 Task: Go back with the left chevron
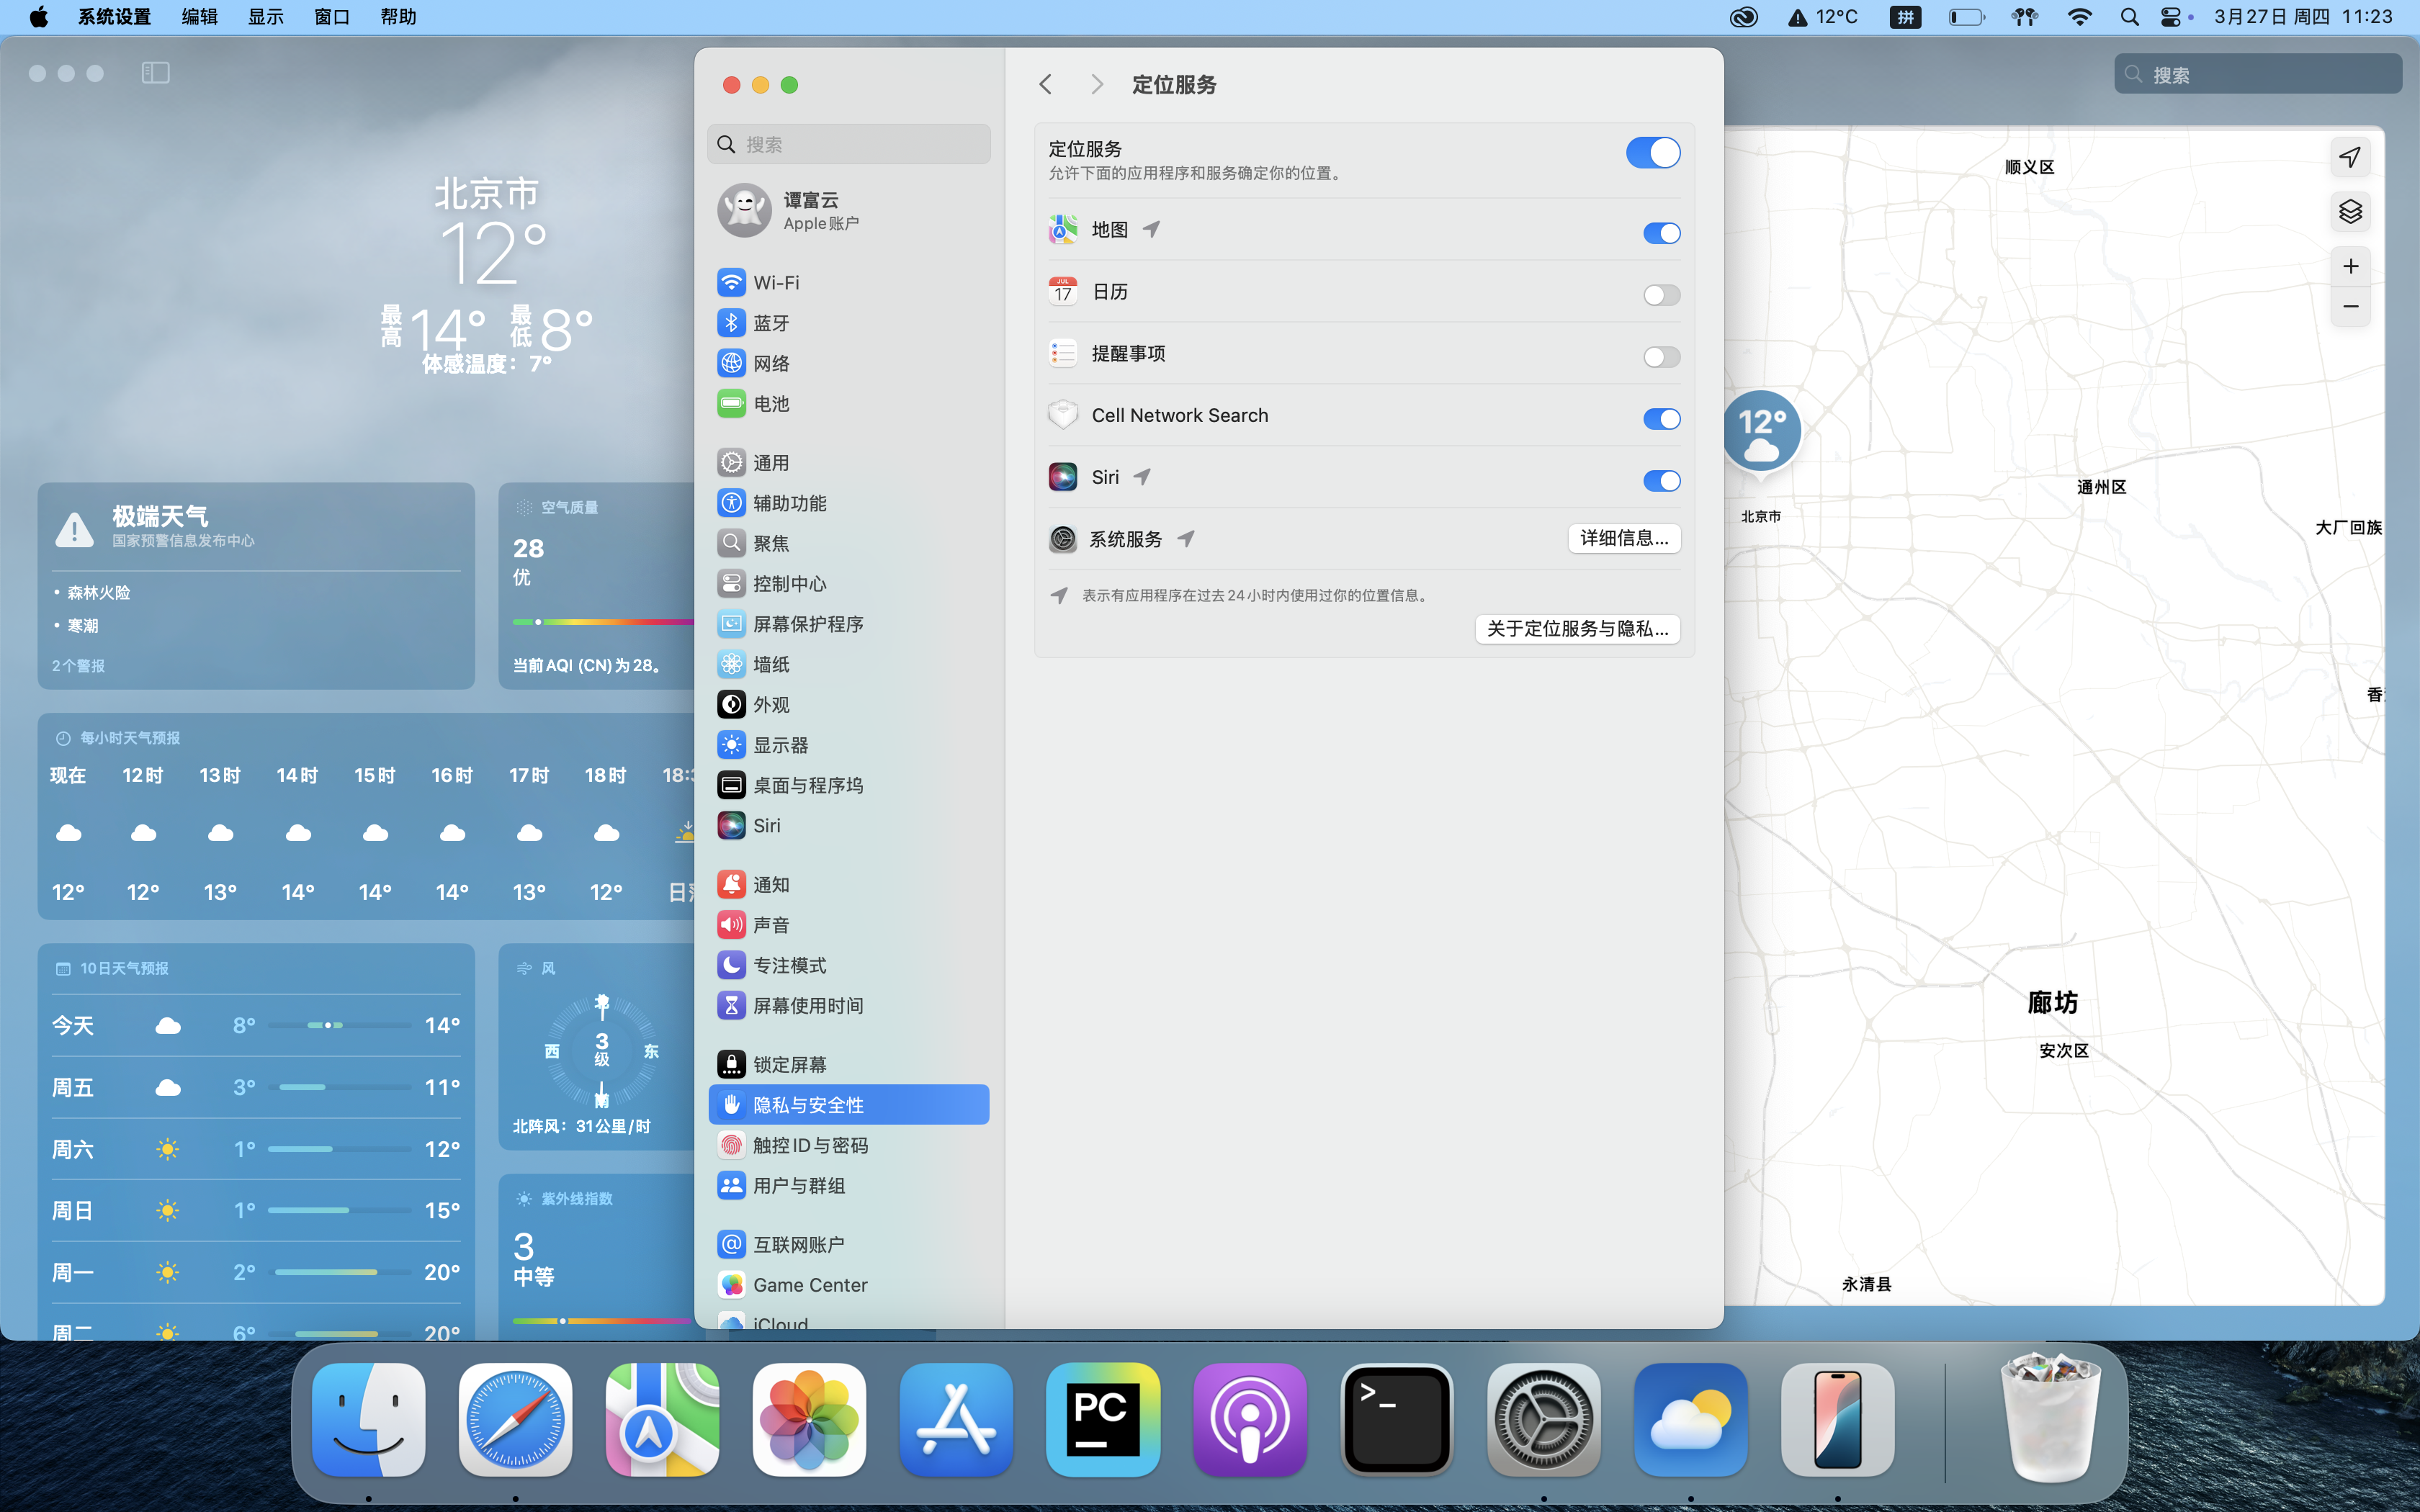pos(1046,85)
